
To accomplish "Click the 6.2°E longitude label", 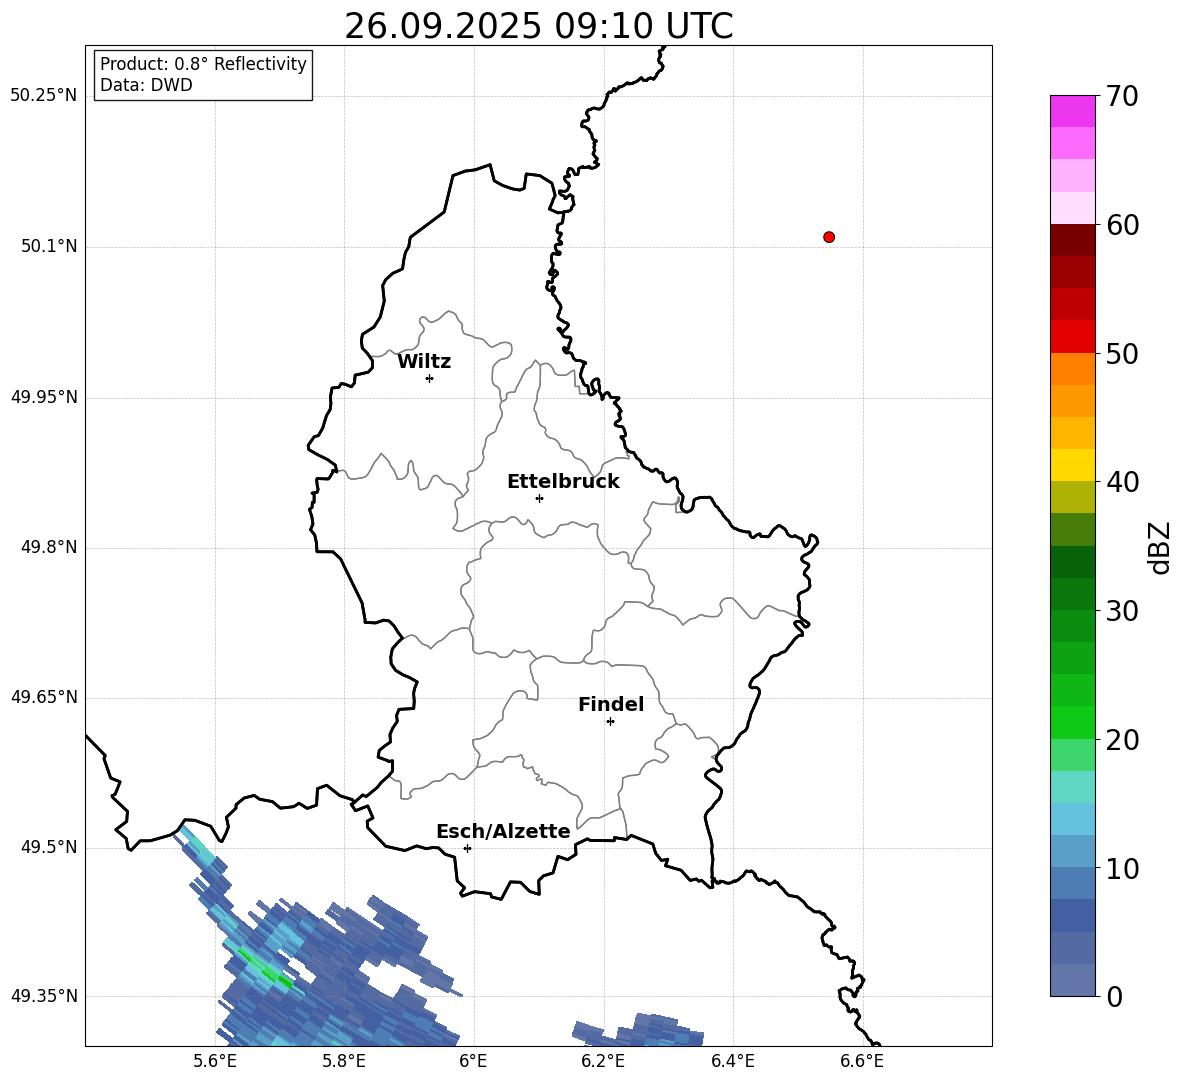I will tap(603, 1061).
